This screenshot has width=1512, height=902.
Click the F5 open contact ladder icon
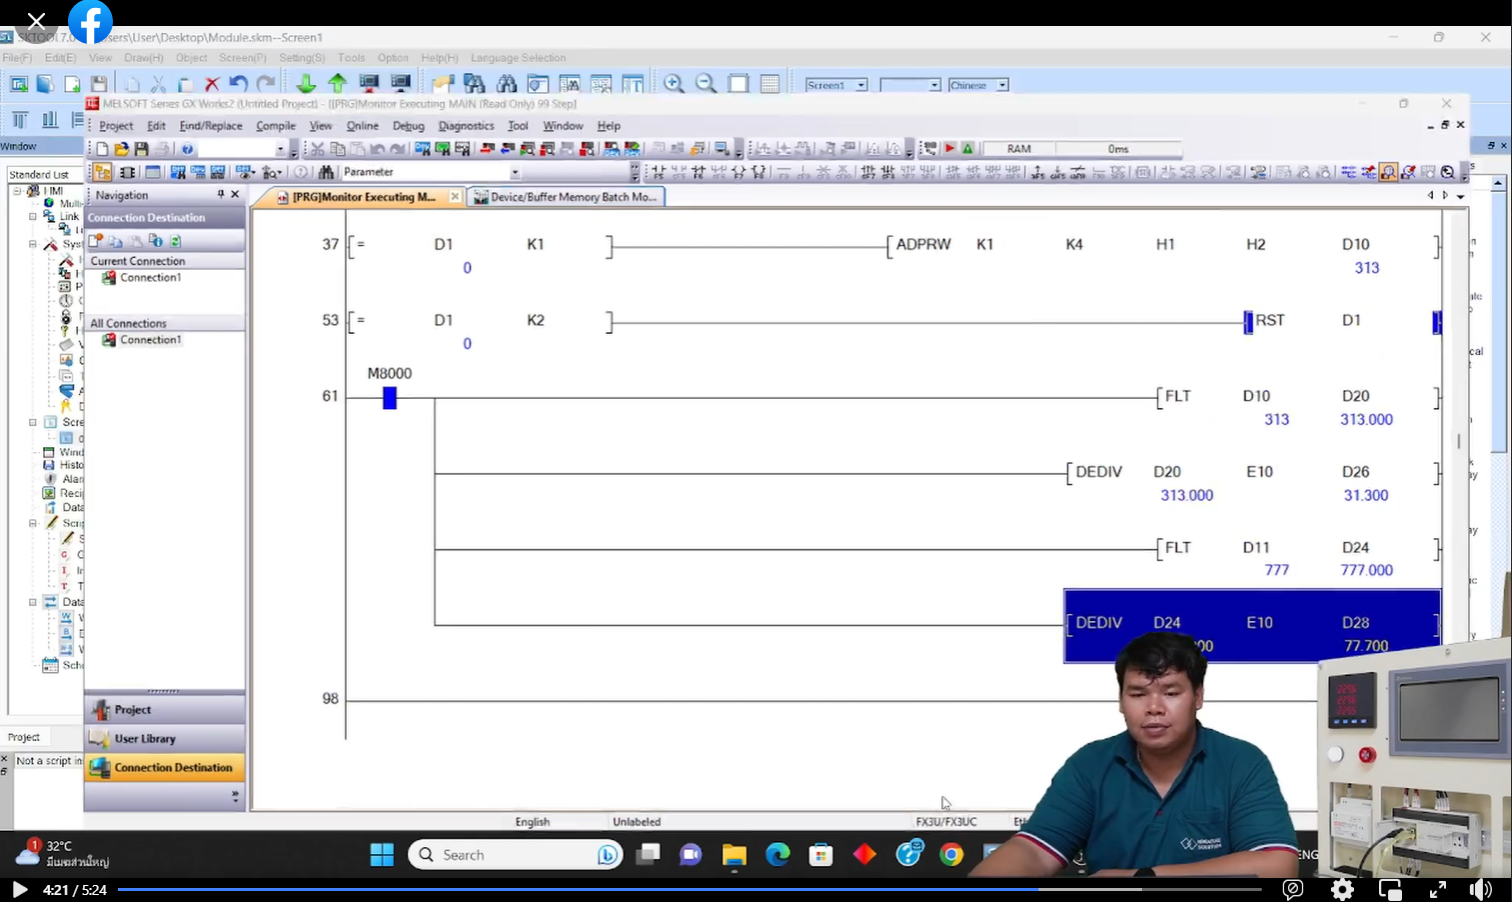pos(658,172)
